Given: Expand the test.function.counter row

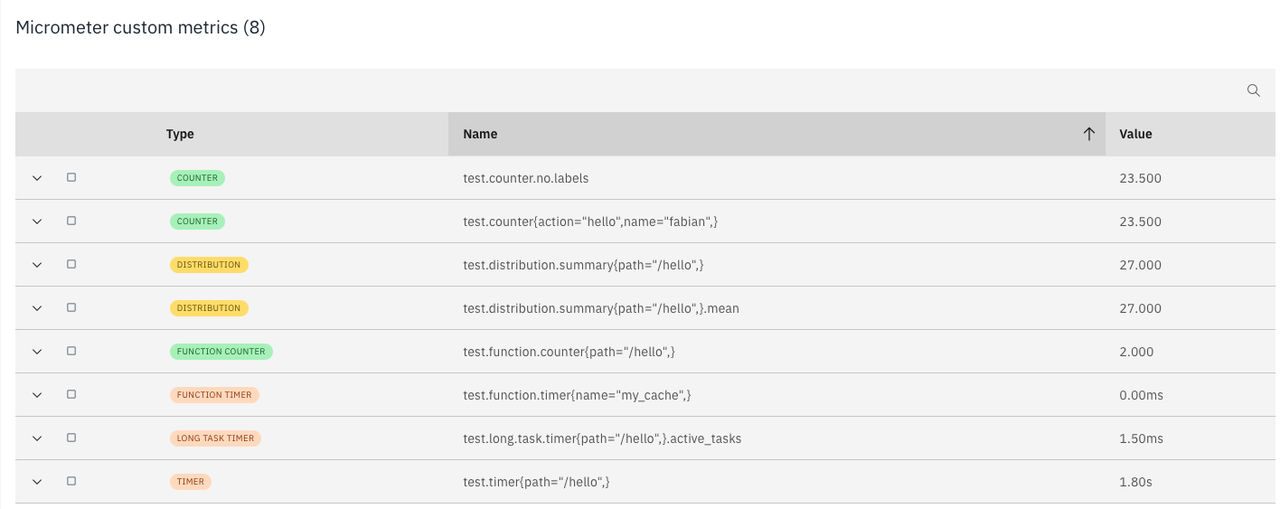Looking at the screenshot, I should pos(37,351).
